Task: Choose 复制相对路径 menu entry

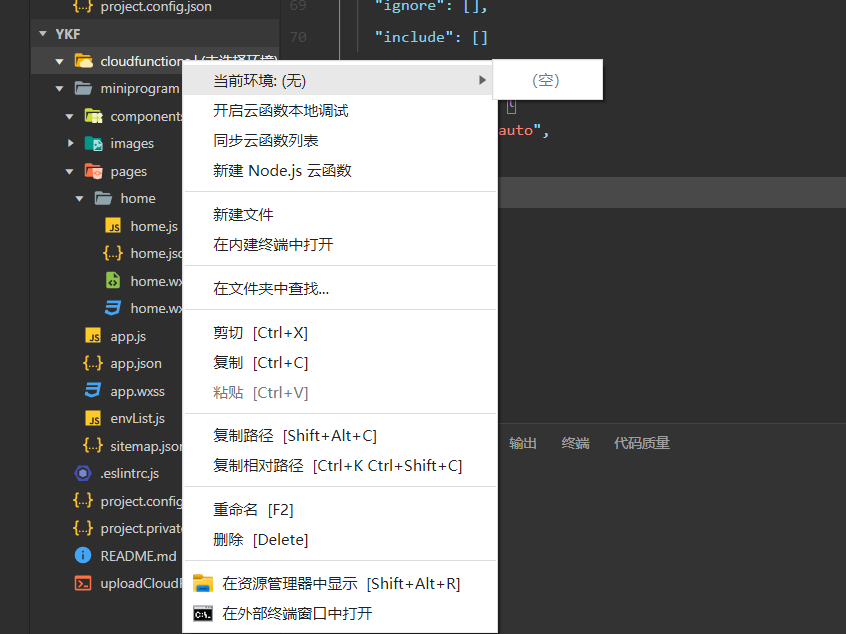Action: click(x=340, y=465)
